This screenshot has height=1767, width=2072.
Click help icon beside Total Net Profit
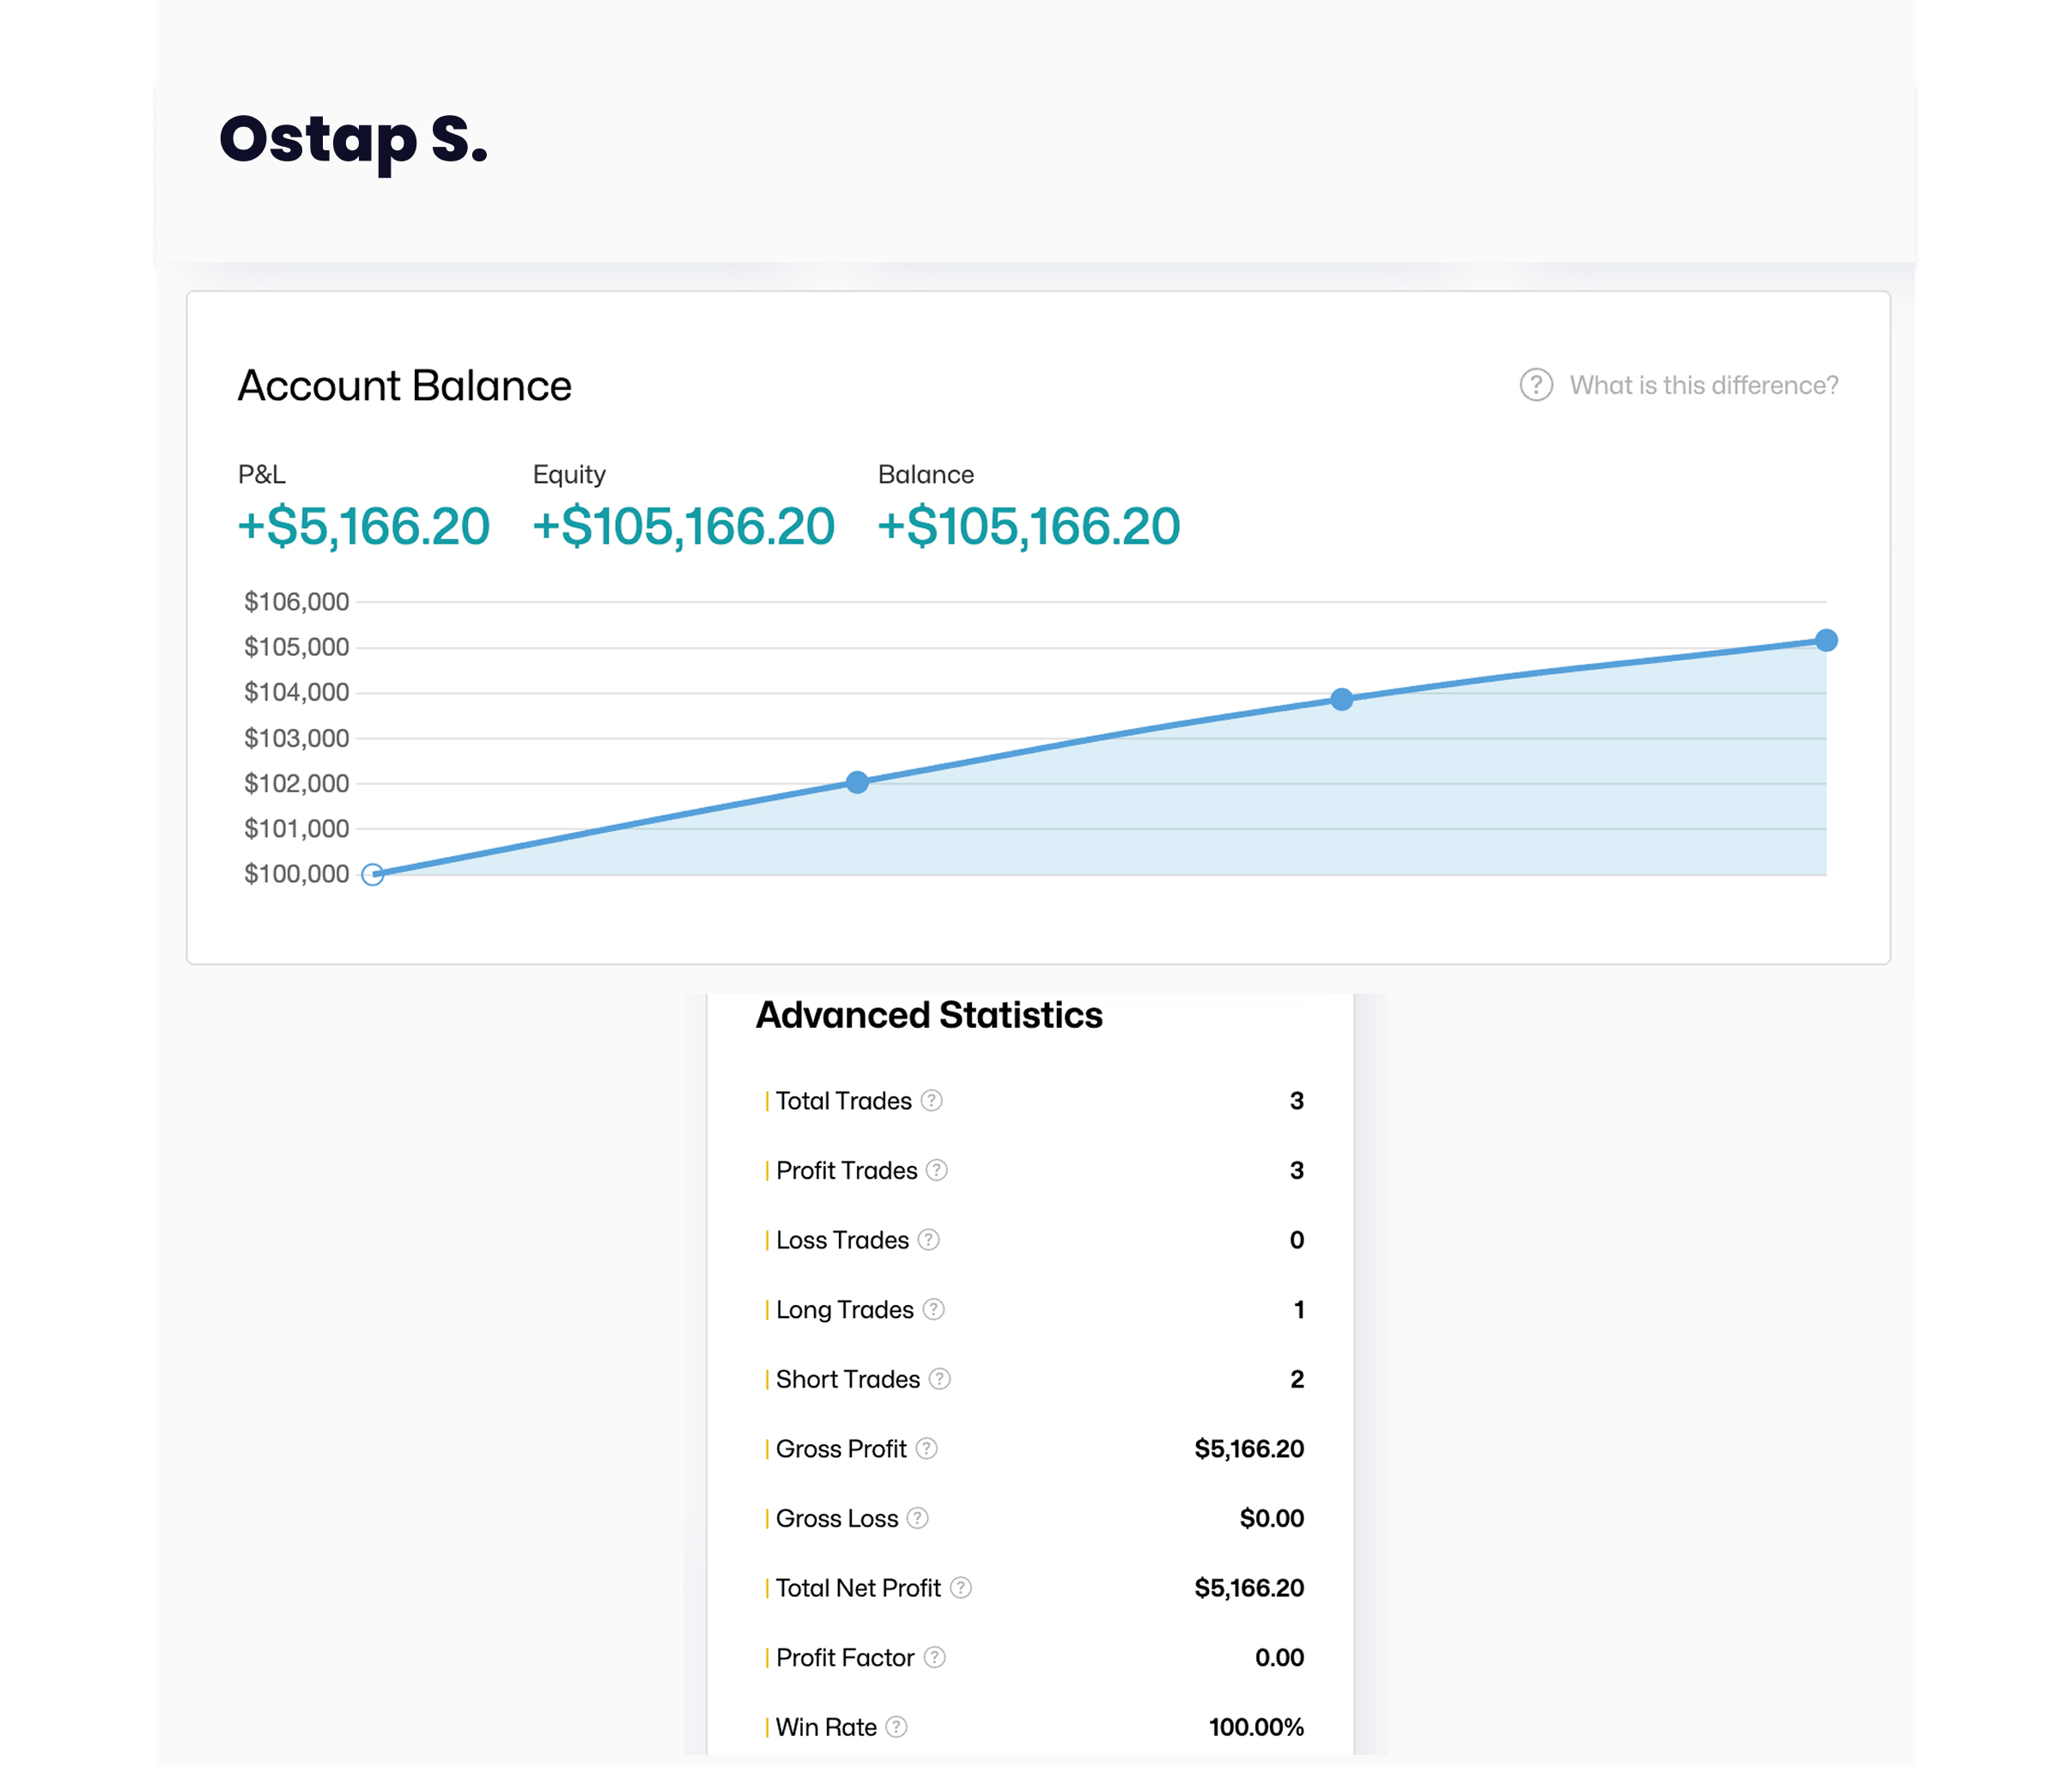tap(960, 1587)
